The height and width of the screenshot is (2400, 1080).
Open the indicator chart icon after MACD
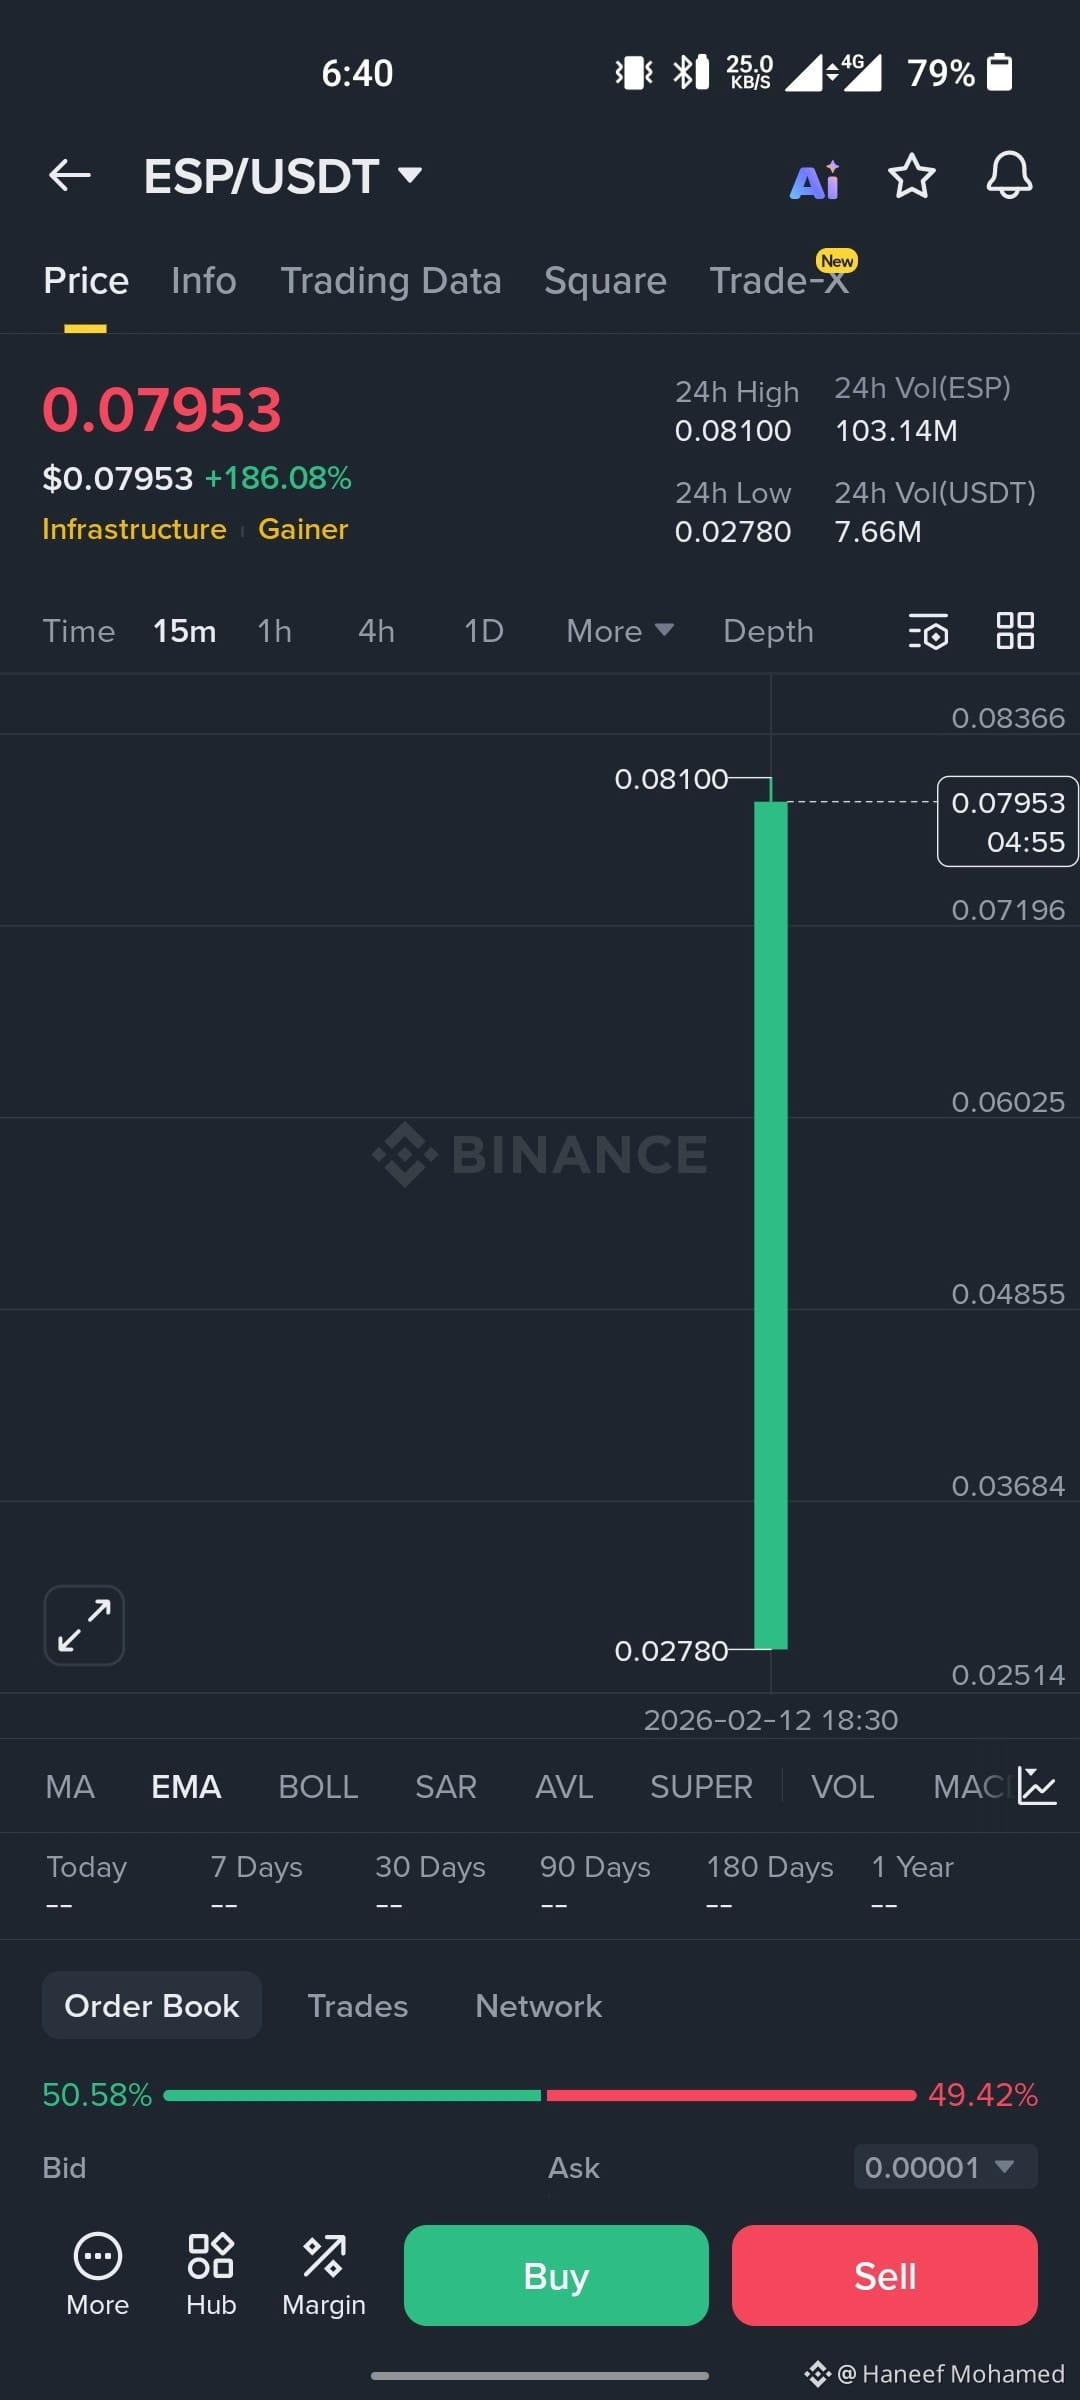1037,1786
